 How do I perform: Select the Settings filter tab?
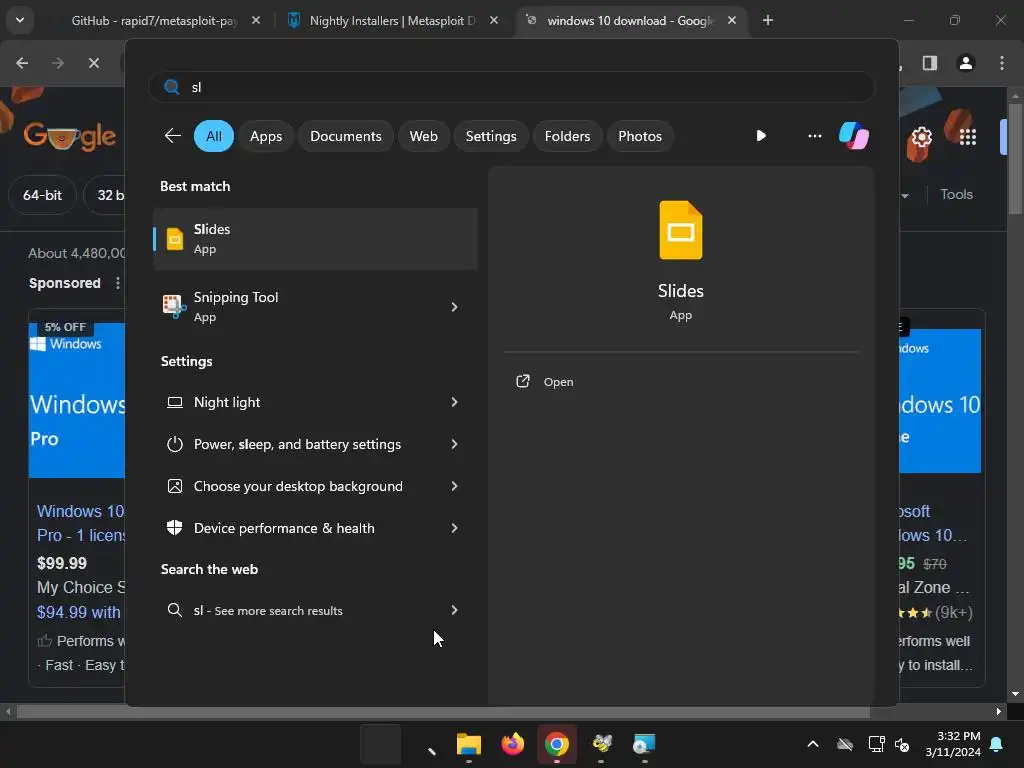click(491, 136)
